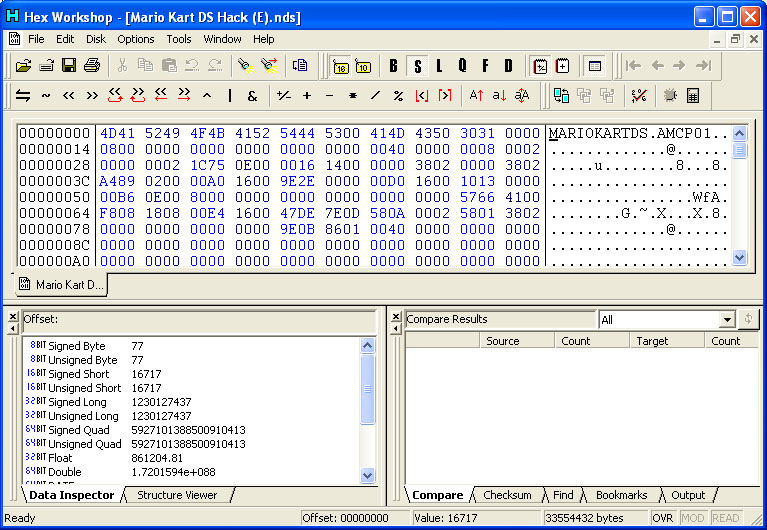
Task: Open the All filter dropdown in Compare Results
Action: tap(727, 320)
